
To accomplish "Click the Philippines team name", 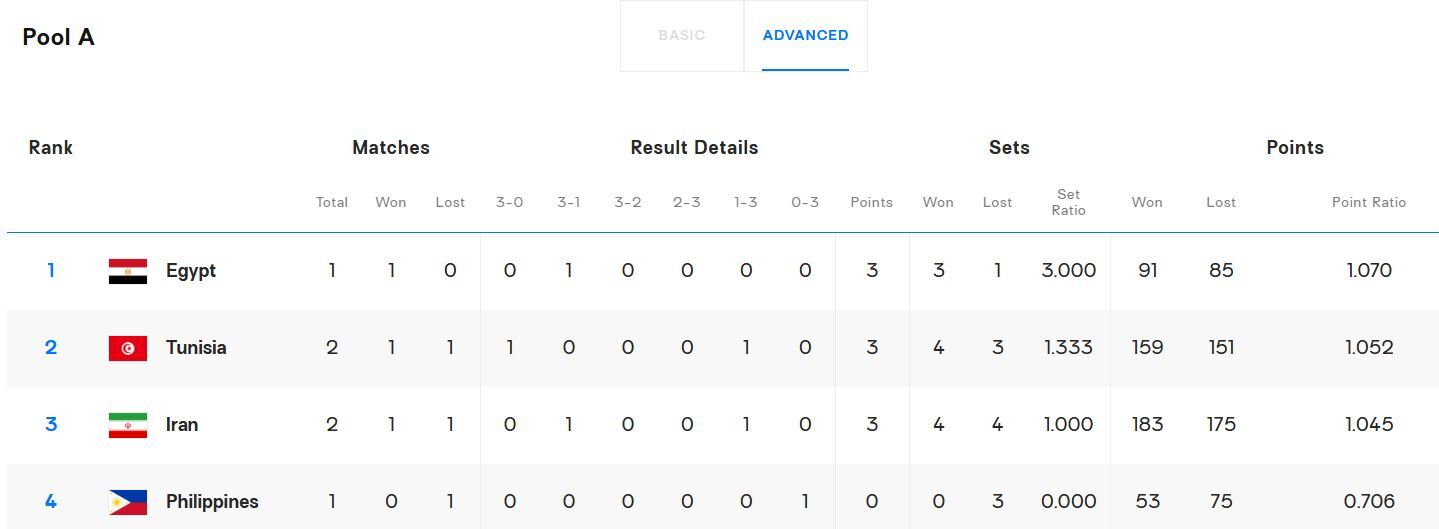I will (212, 502).
